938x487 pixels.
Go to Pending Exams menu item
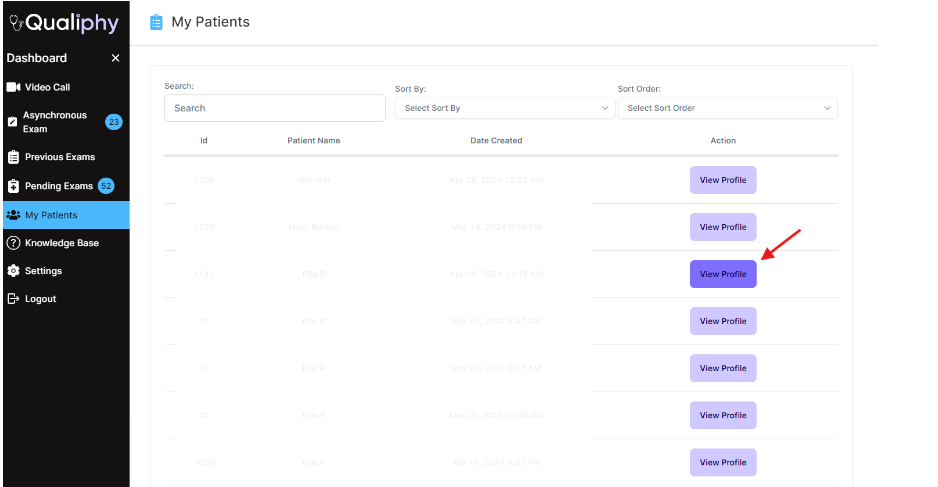click(x=58, y=186)
